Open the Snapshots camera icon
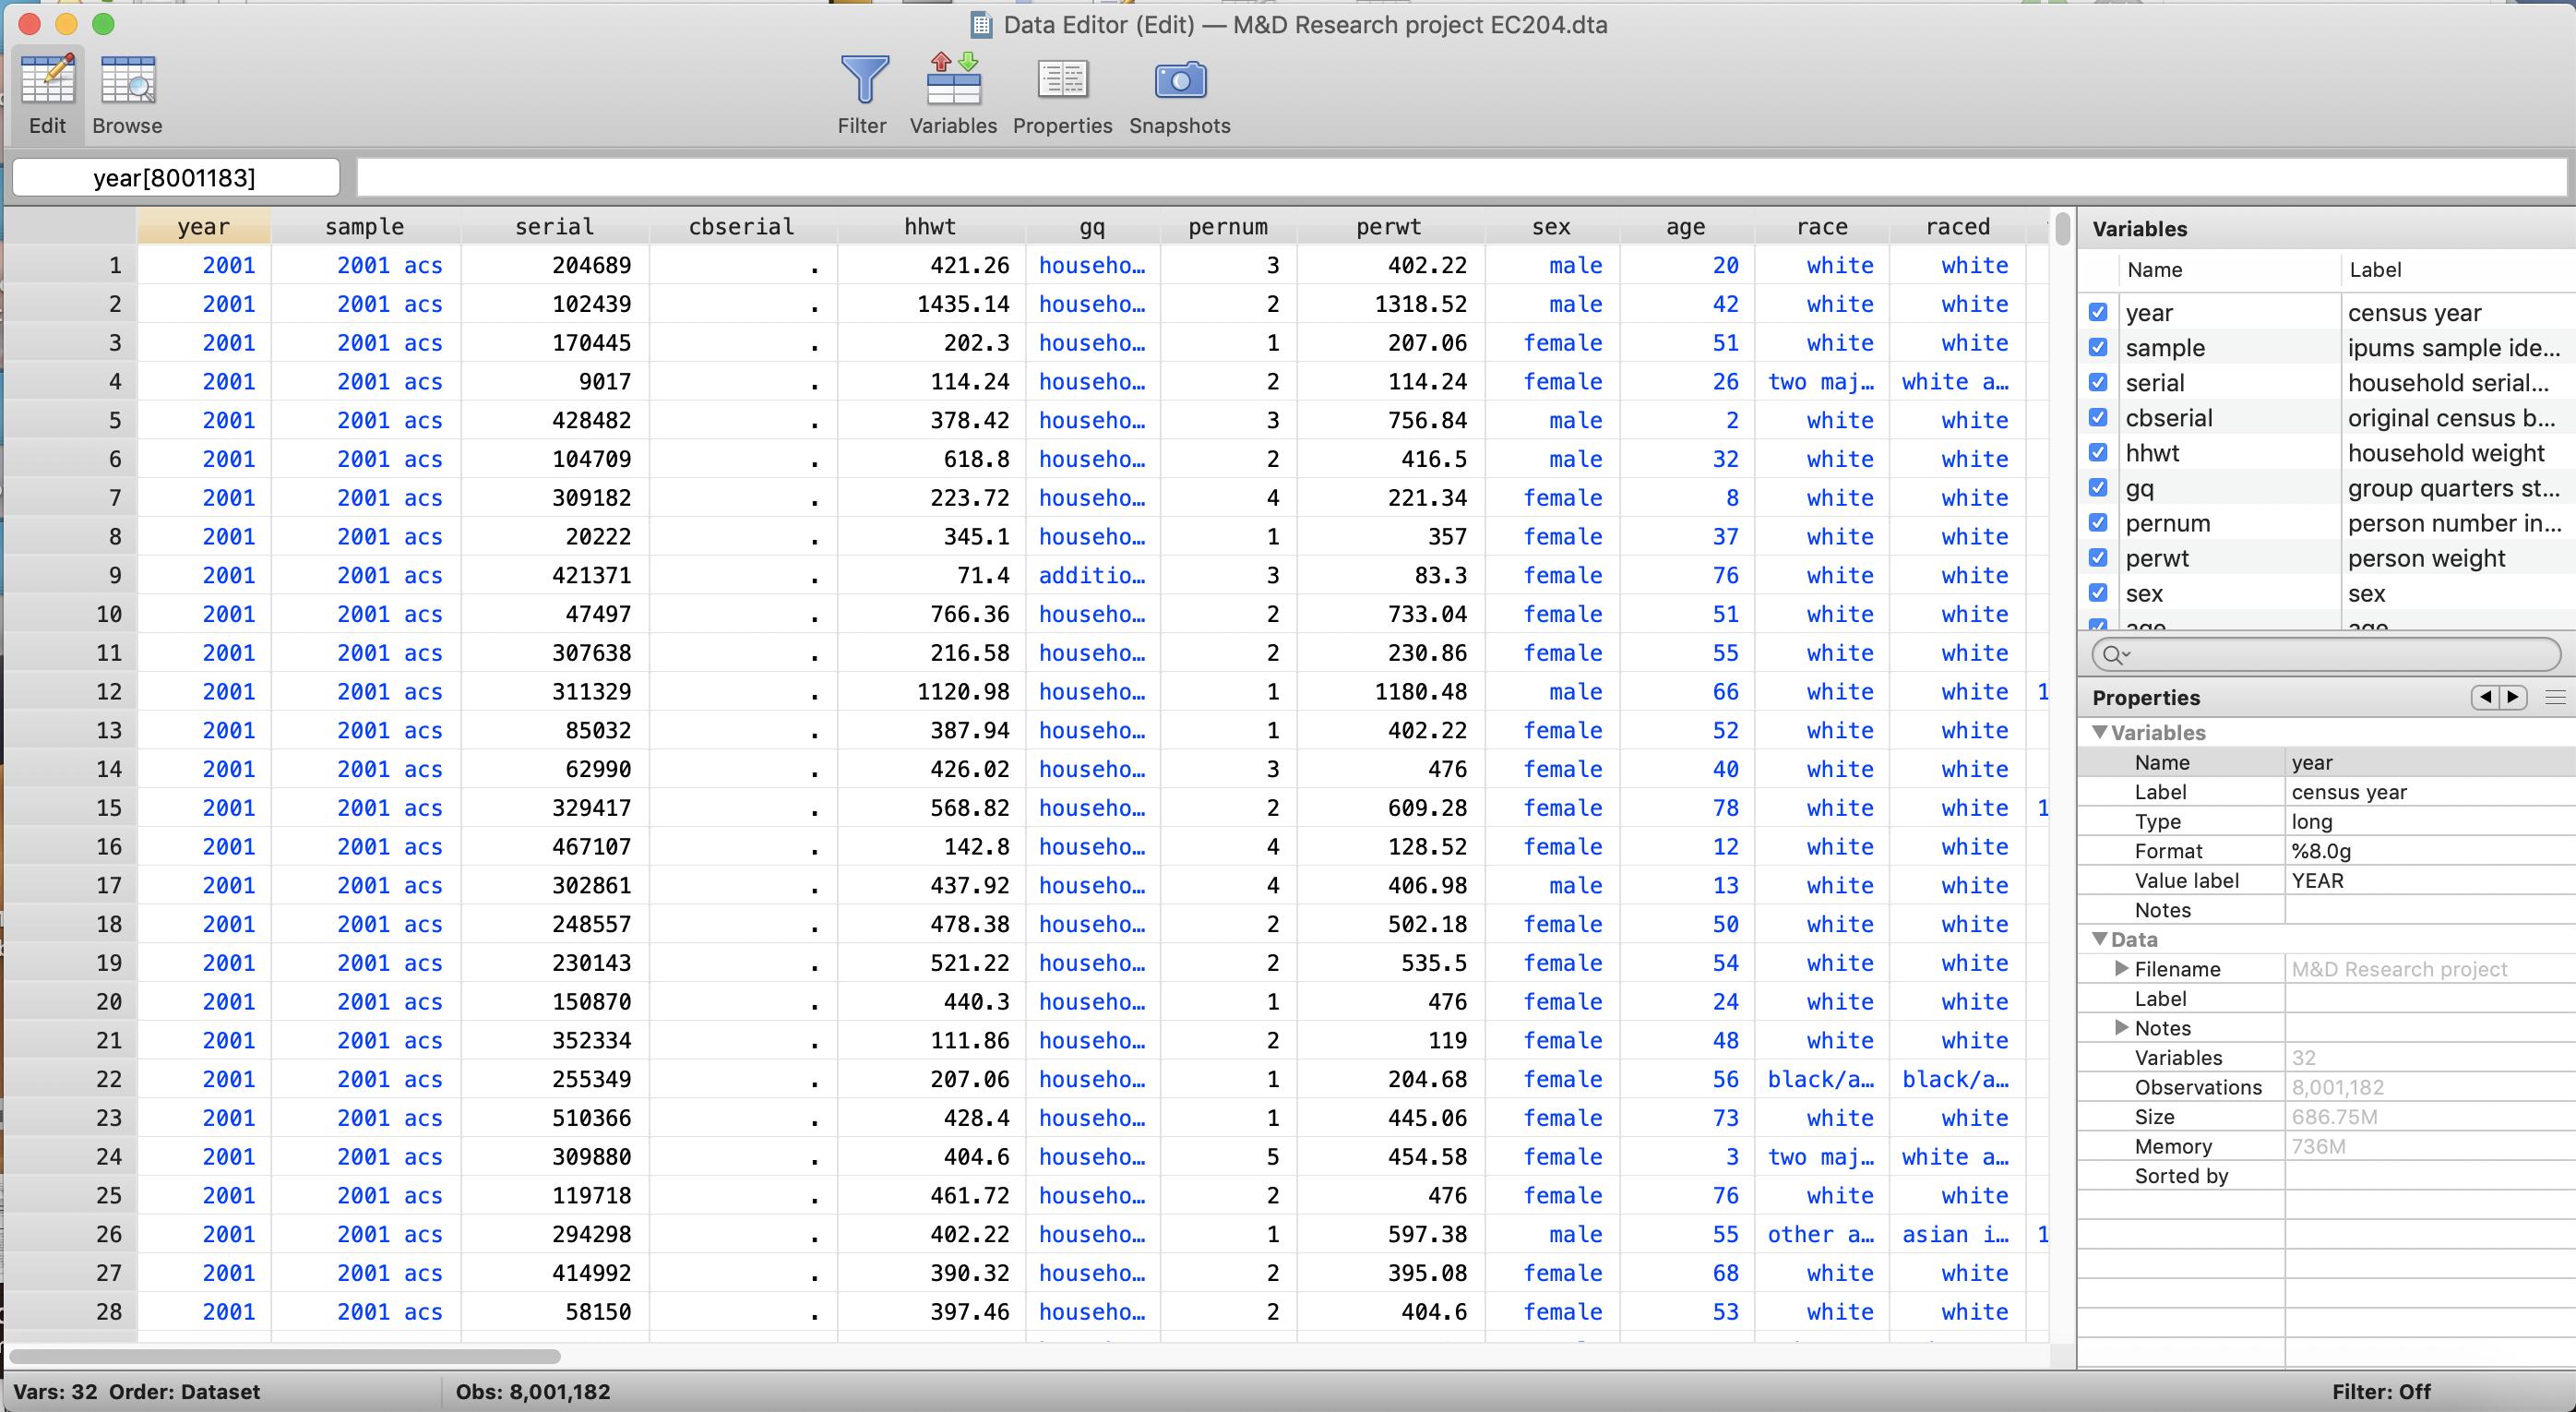 [x=1180, y=80]
